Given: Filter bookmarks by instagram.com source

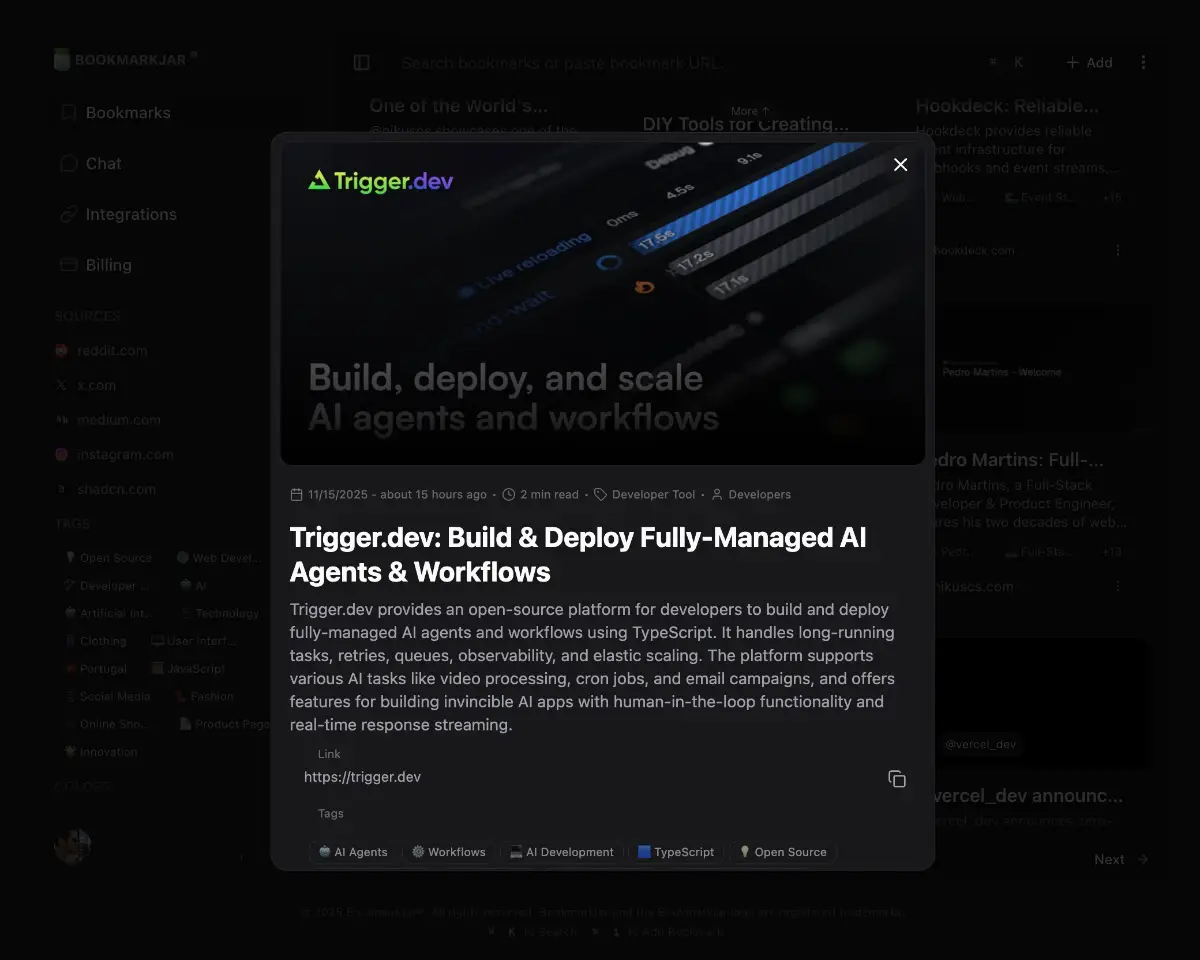Looking at the screenshot, I should tap(125, 455).
